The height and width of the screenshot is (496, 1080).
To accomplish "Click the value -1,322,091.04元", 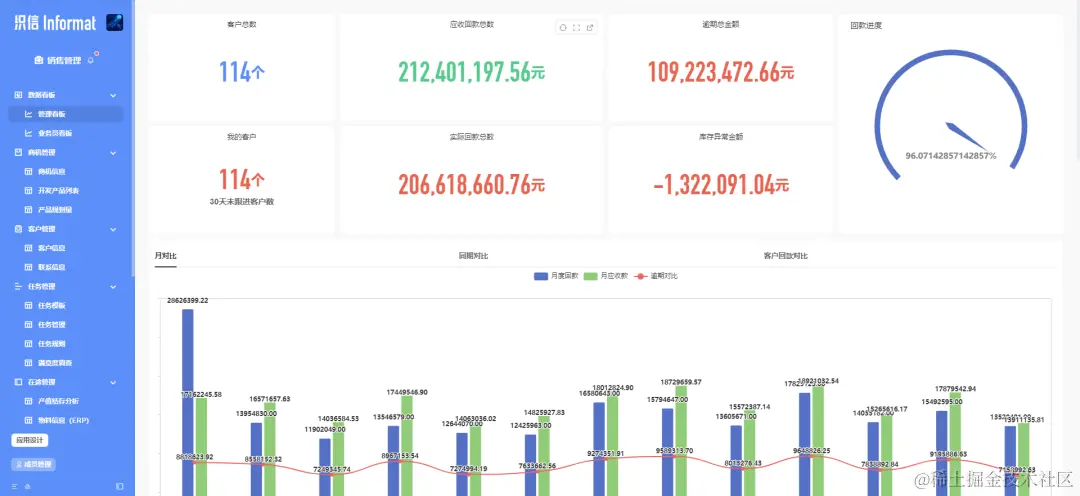I will 721,184.
